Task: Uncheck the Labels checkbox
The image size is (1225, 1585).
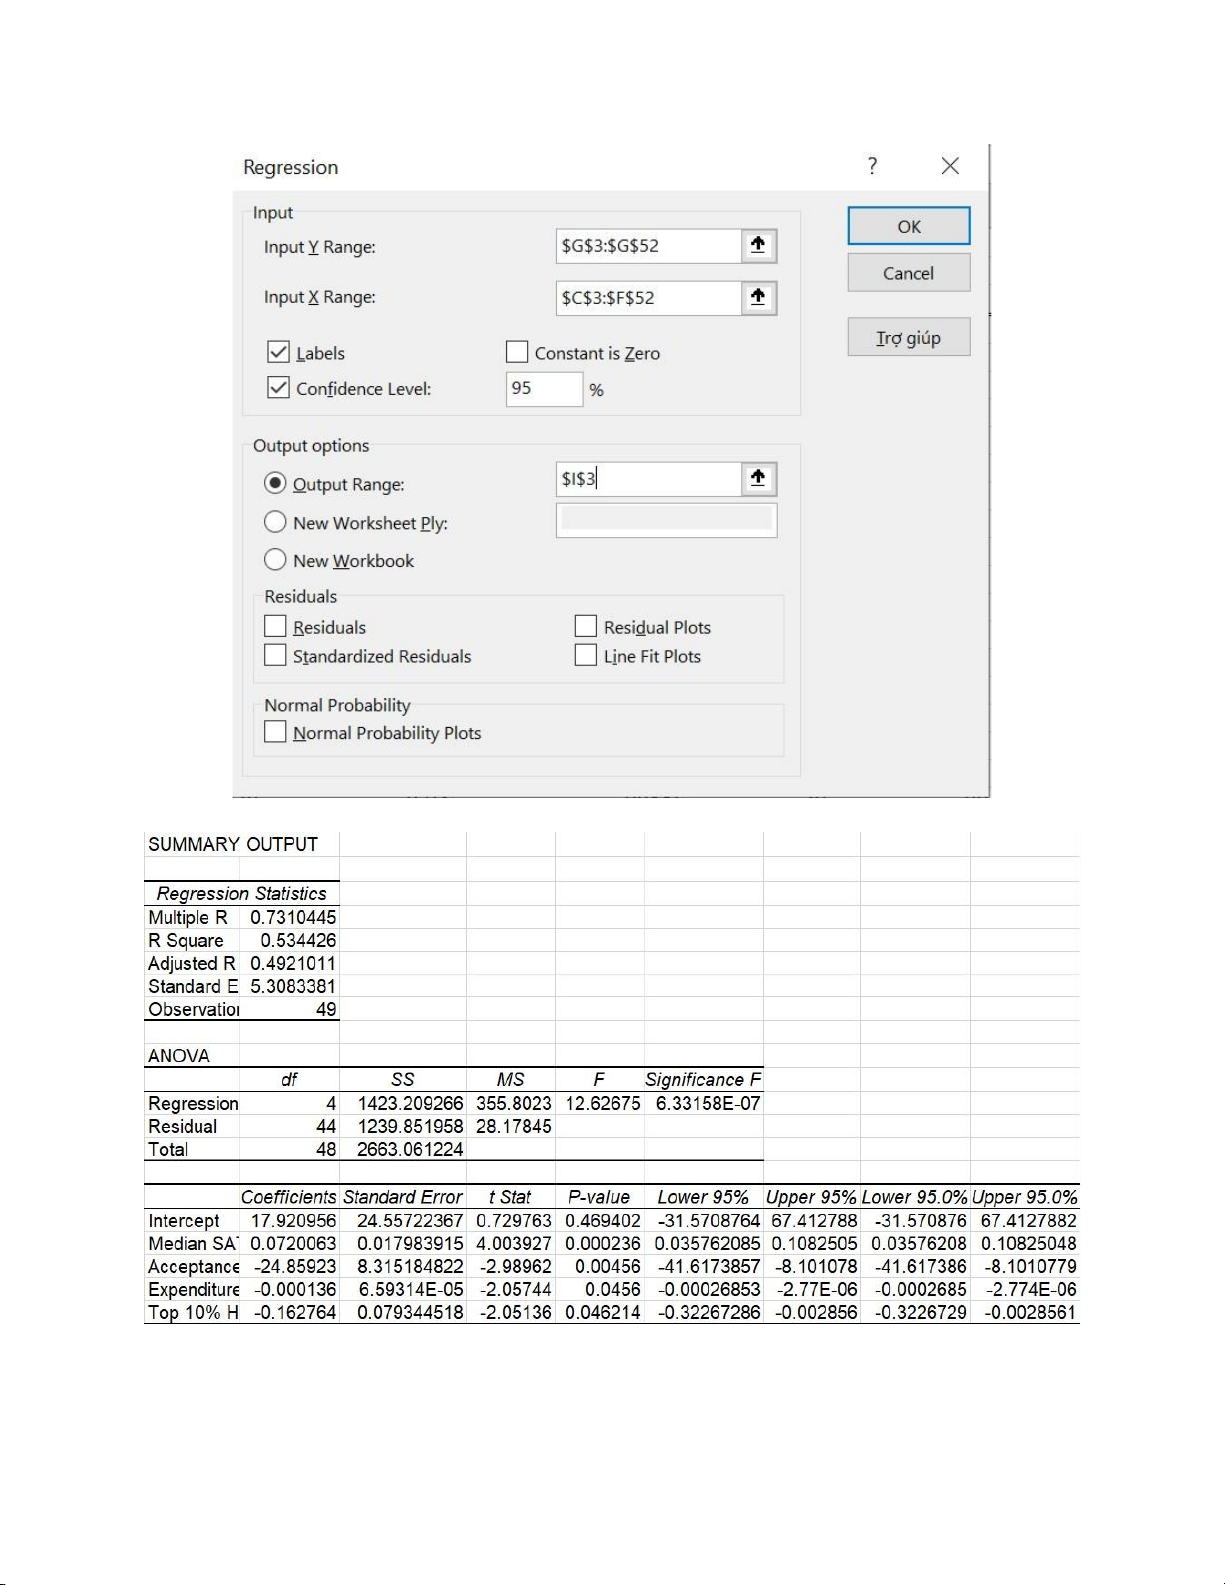Action: pos(279,352)
